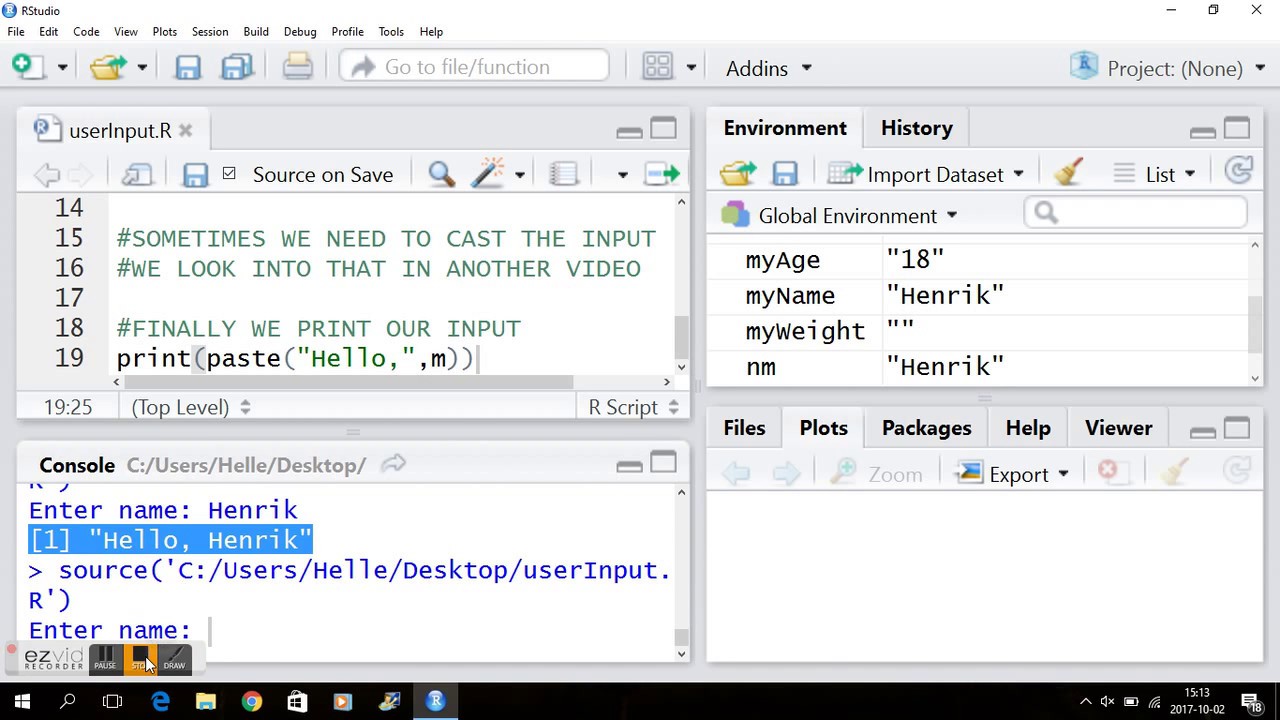Viewport: 1280px width, 720px height.
Task: Open the new file type dropdown arrow
Action: [x=62, y=68]
